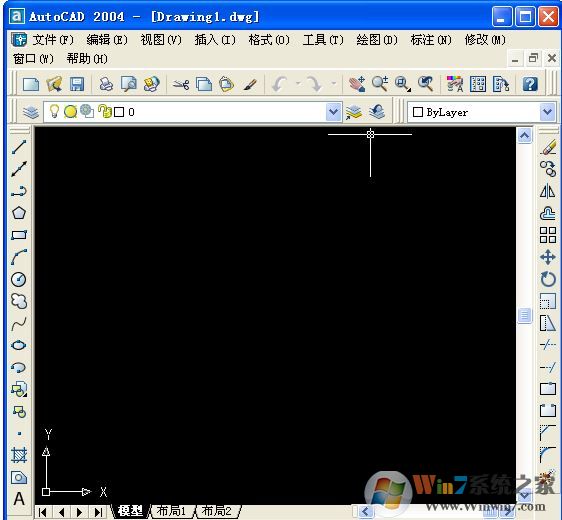Switch to the 布局1 tab
Viewport: 562px width, 520px height.
[x=171, y=511]
